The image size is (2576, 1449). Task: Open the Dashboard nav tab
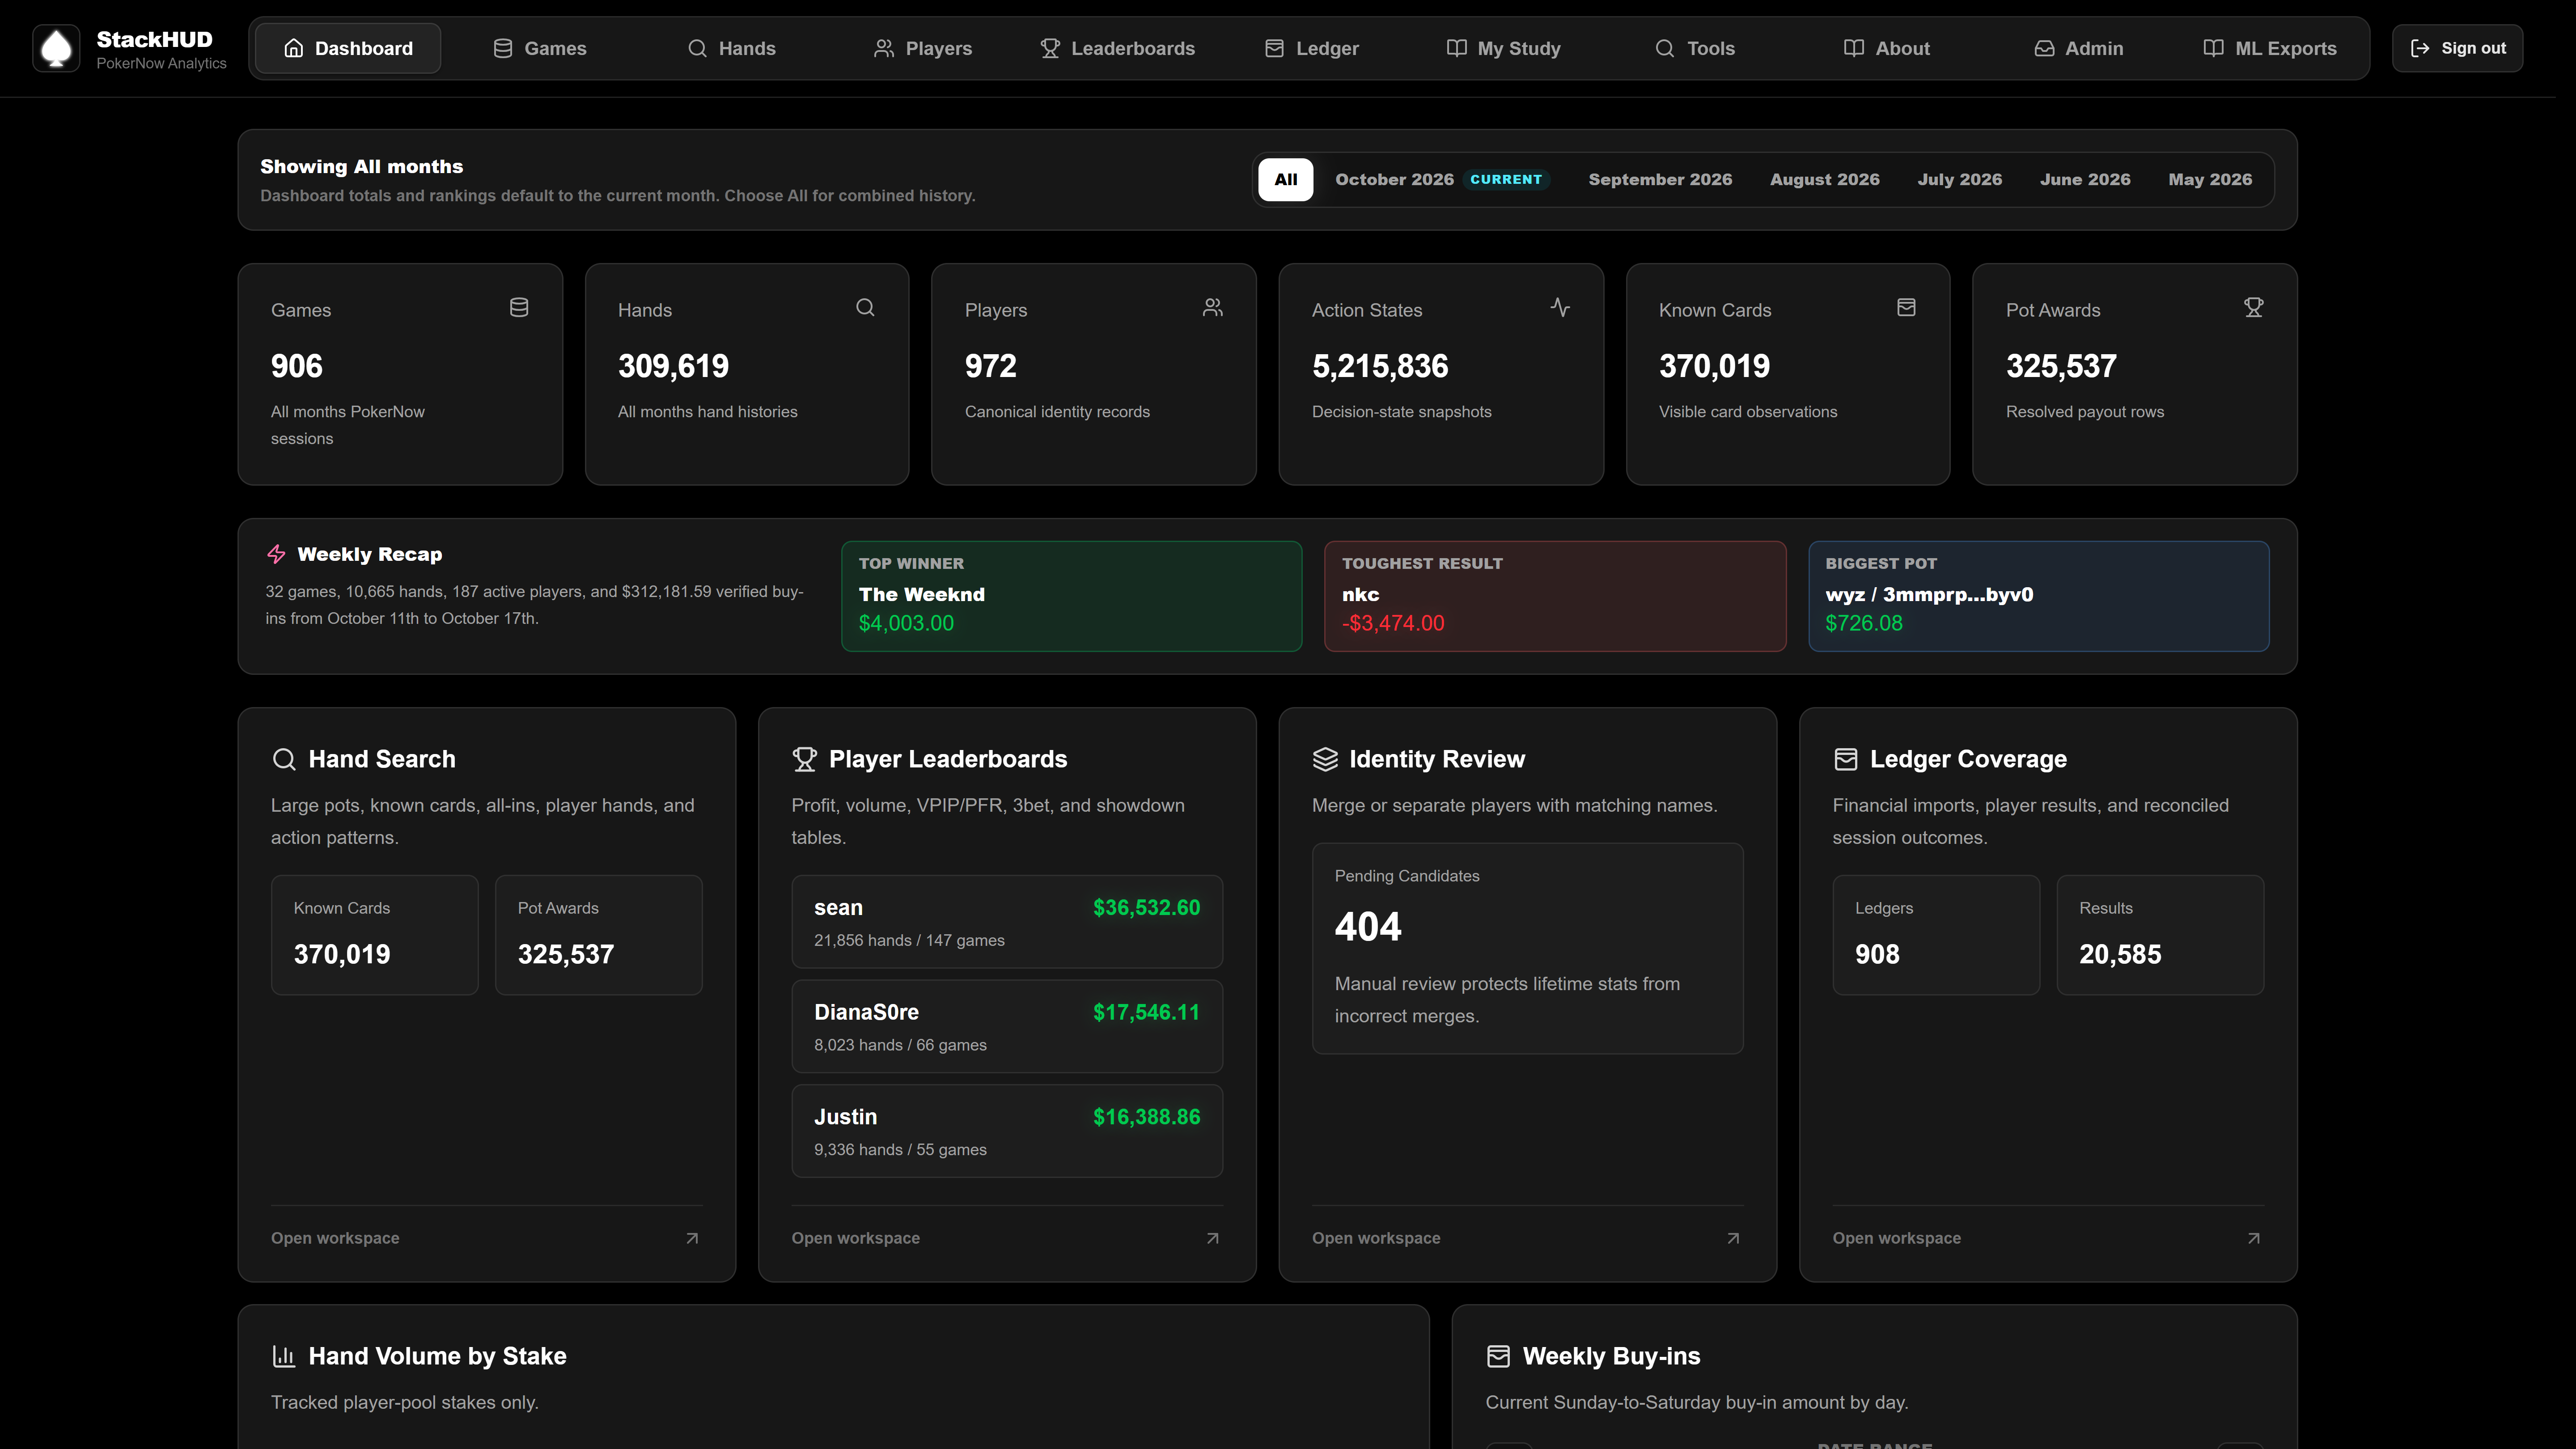pyautogui.click(x=347, y=48)
